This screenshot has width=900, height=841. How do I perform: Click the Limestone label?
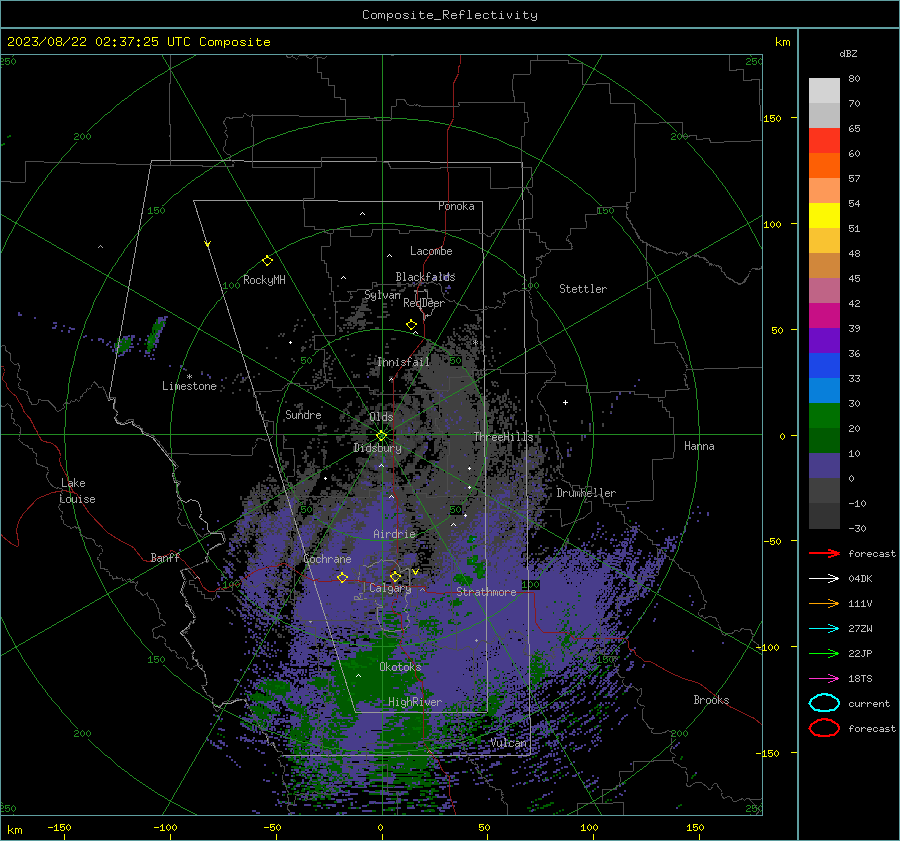click(x=189, y=386)
